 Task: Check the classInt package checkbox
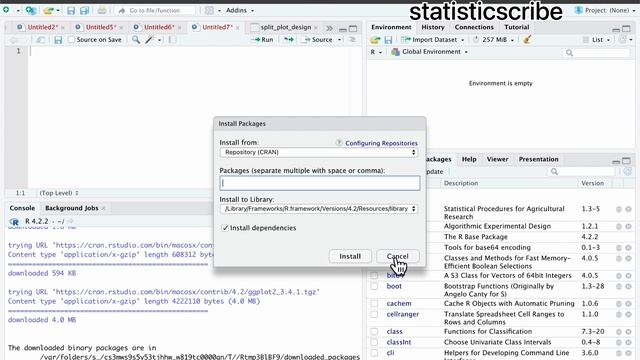click(x=374, y=342)
